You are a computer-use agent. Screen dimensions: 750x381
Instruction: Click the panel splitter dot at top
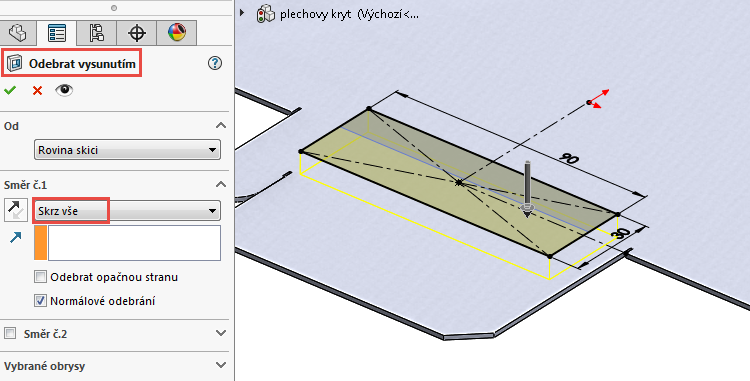tap(114, 8)
